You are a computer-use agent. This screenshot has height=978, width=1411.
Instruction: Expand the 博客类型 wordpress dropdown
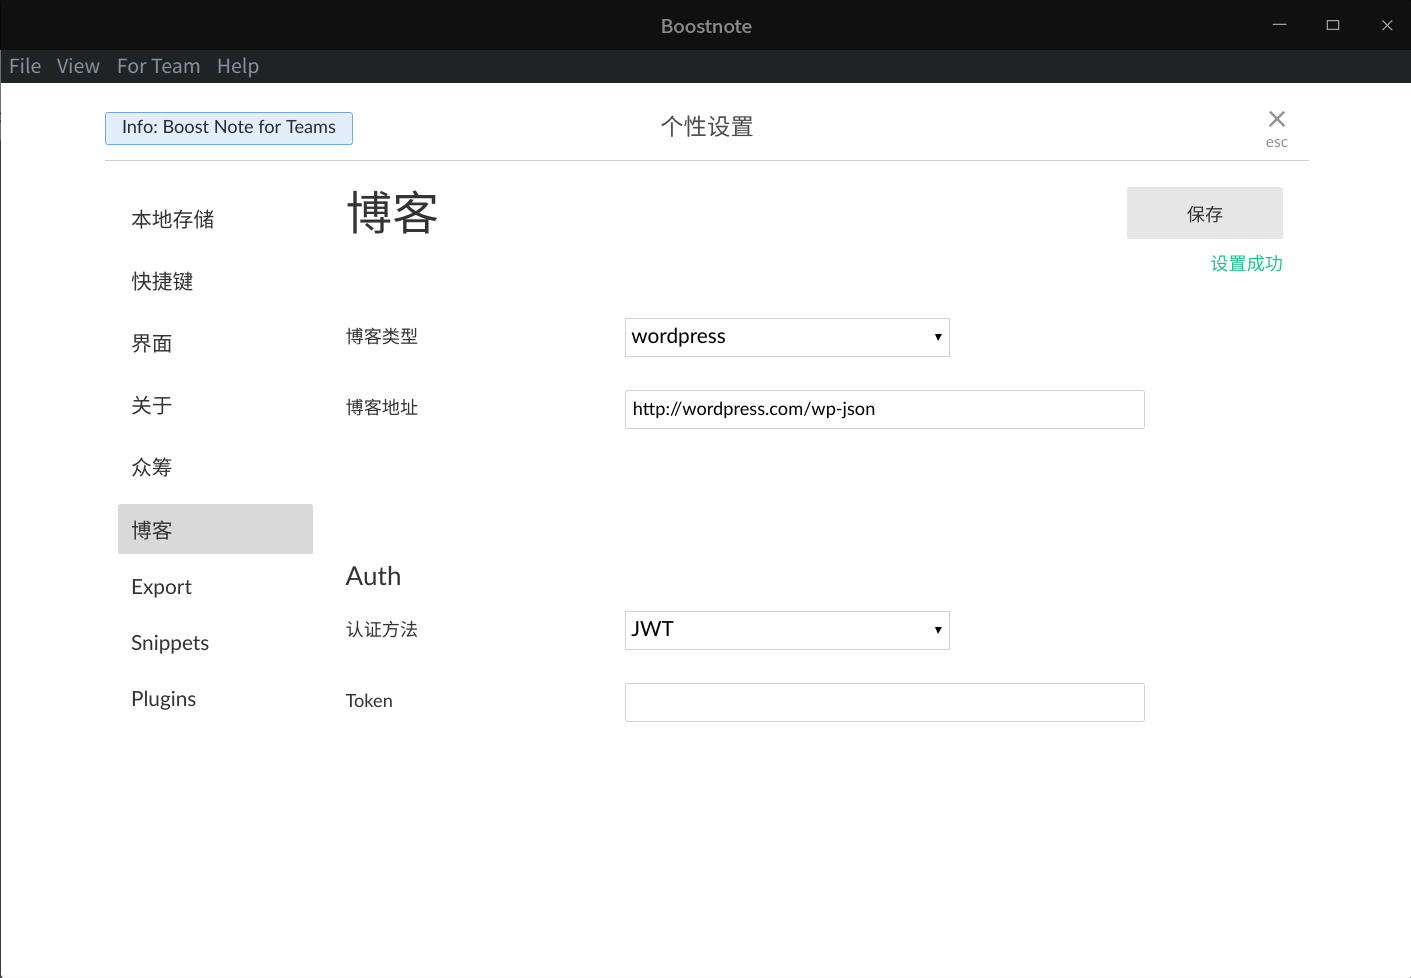click(x=786, y=337)
